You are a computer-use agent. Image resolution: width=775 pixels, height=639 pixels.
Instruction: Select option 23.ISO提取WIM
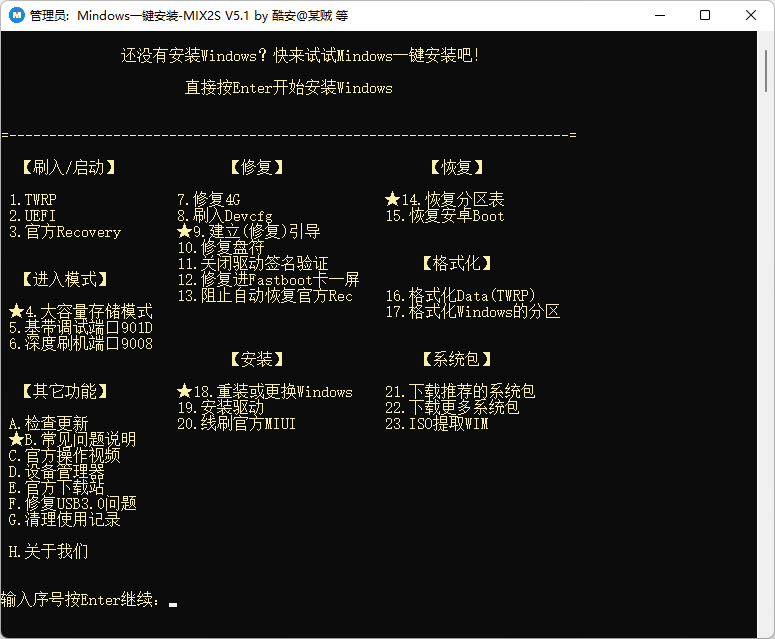(436, 424)
